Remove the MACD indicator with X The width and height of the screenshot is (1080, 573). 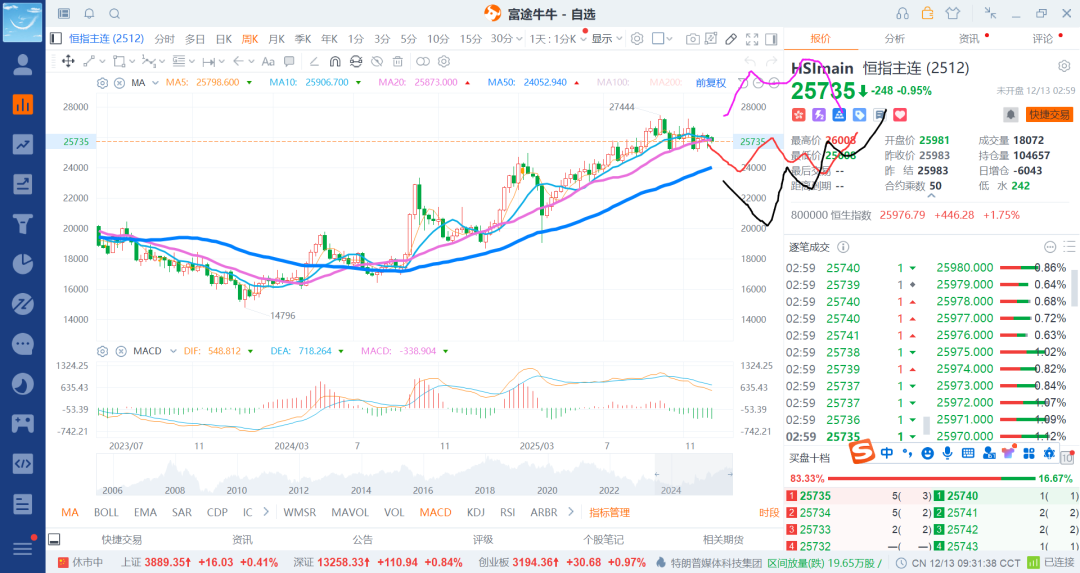click(x=121, y=351)
